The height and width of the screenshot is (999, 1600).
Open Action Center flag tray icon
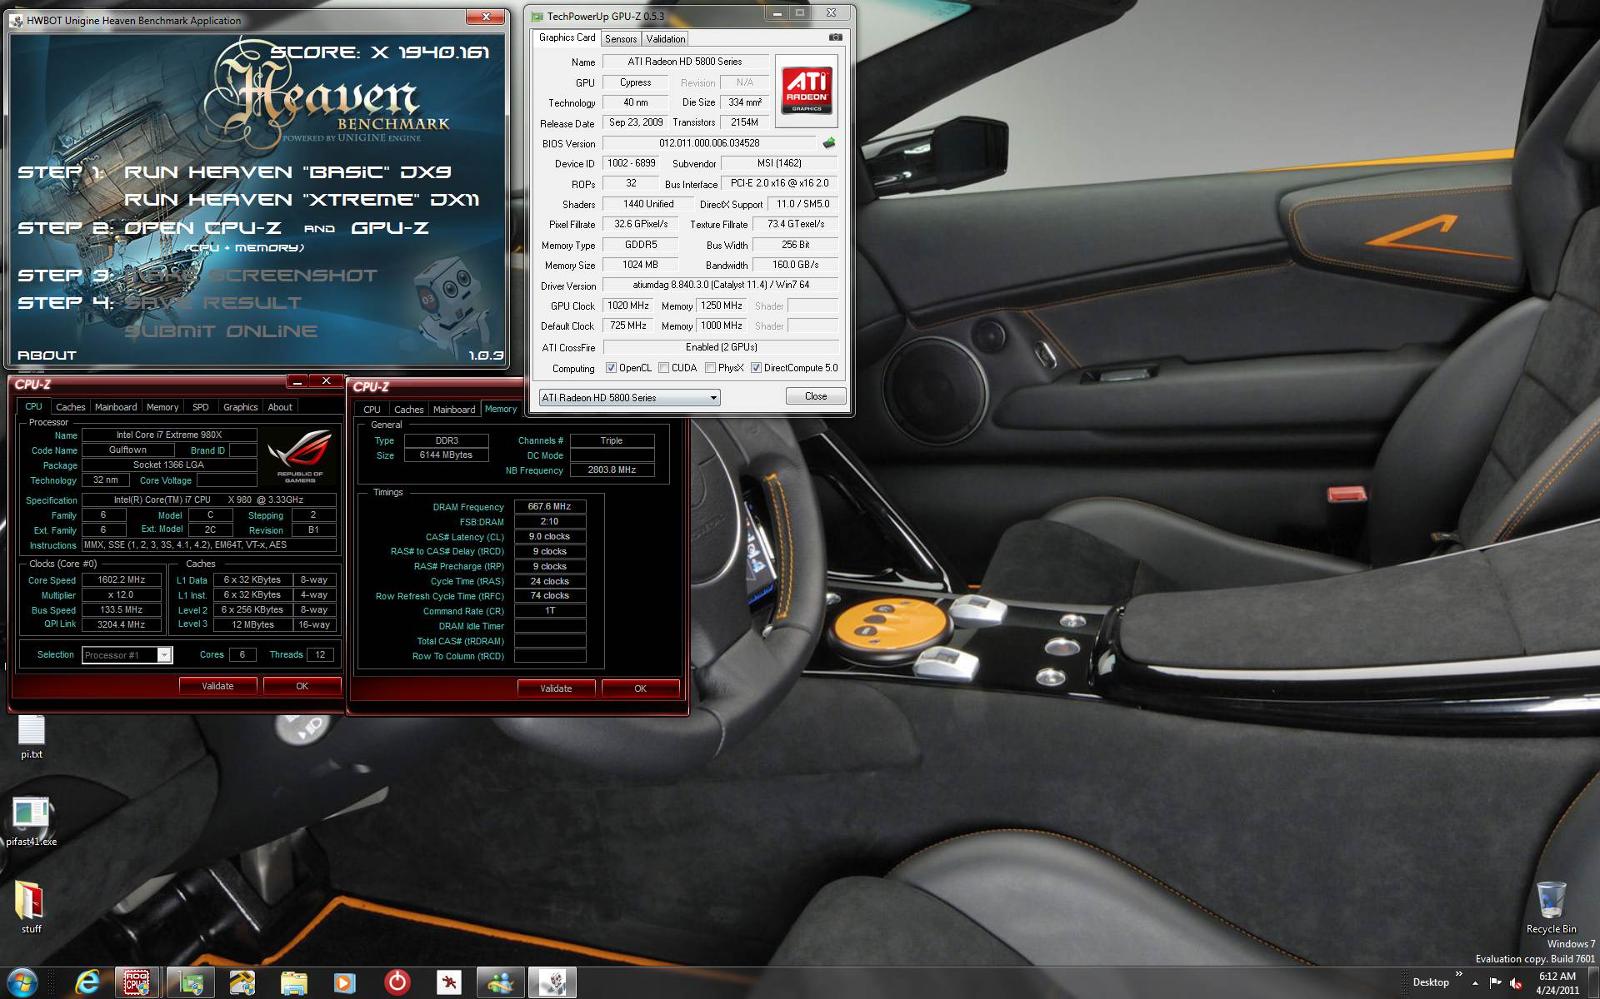click(1497, 984)
